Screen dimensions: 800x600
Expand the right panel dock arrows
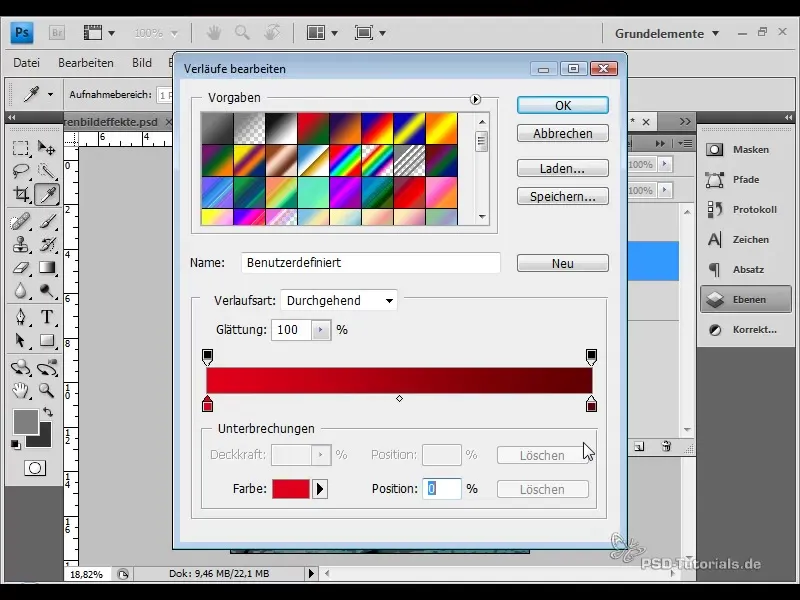click(x=789, y=117)
